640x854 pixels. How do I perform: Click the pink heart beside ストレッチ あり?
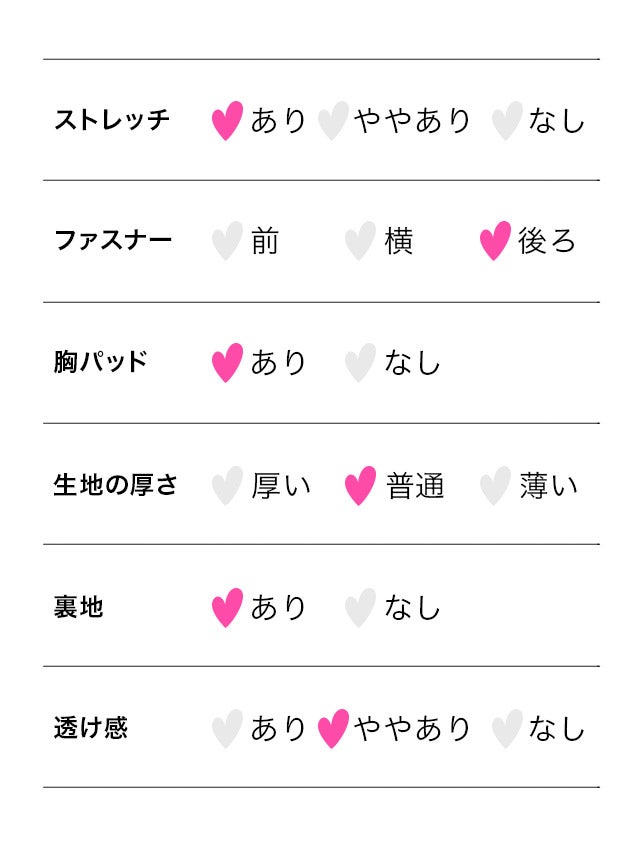(x=227, y=121)
